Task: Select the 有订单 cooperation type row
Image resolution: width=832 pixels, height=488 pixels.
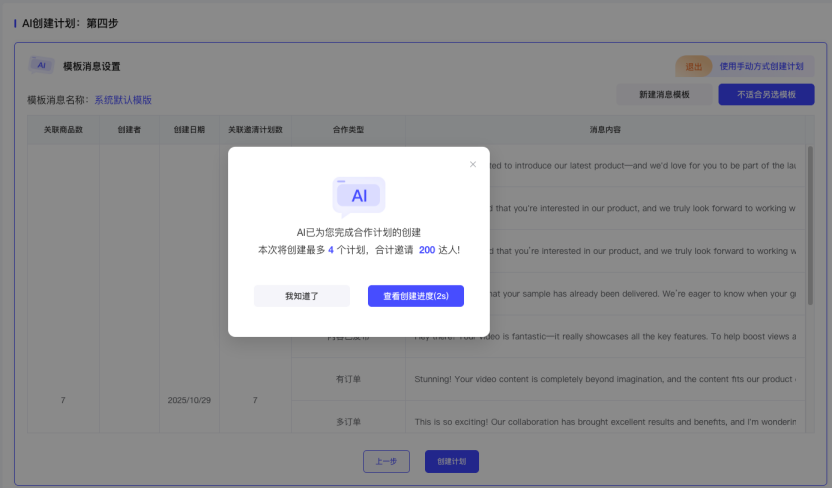Action: (348, 379)
